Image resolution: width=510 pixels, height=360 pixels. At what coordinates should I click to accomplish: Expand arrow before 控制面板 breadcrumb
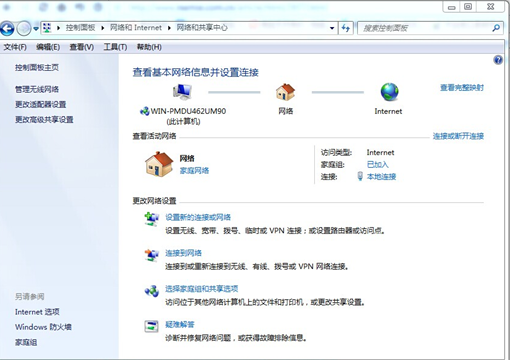point(58,28)
